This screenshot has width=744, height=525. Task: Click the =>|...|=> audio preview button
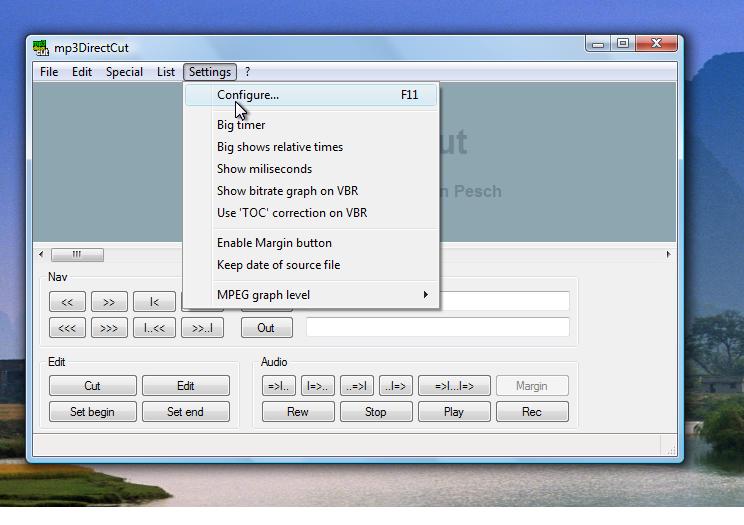454,386
